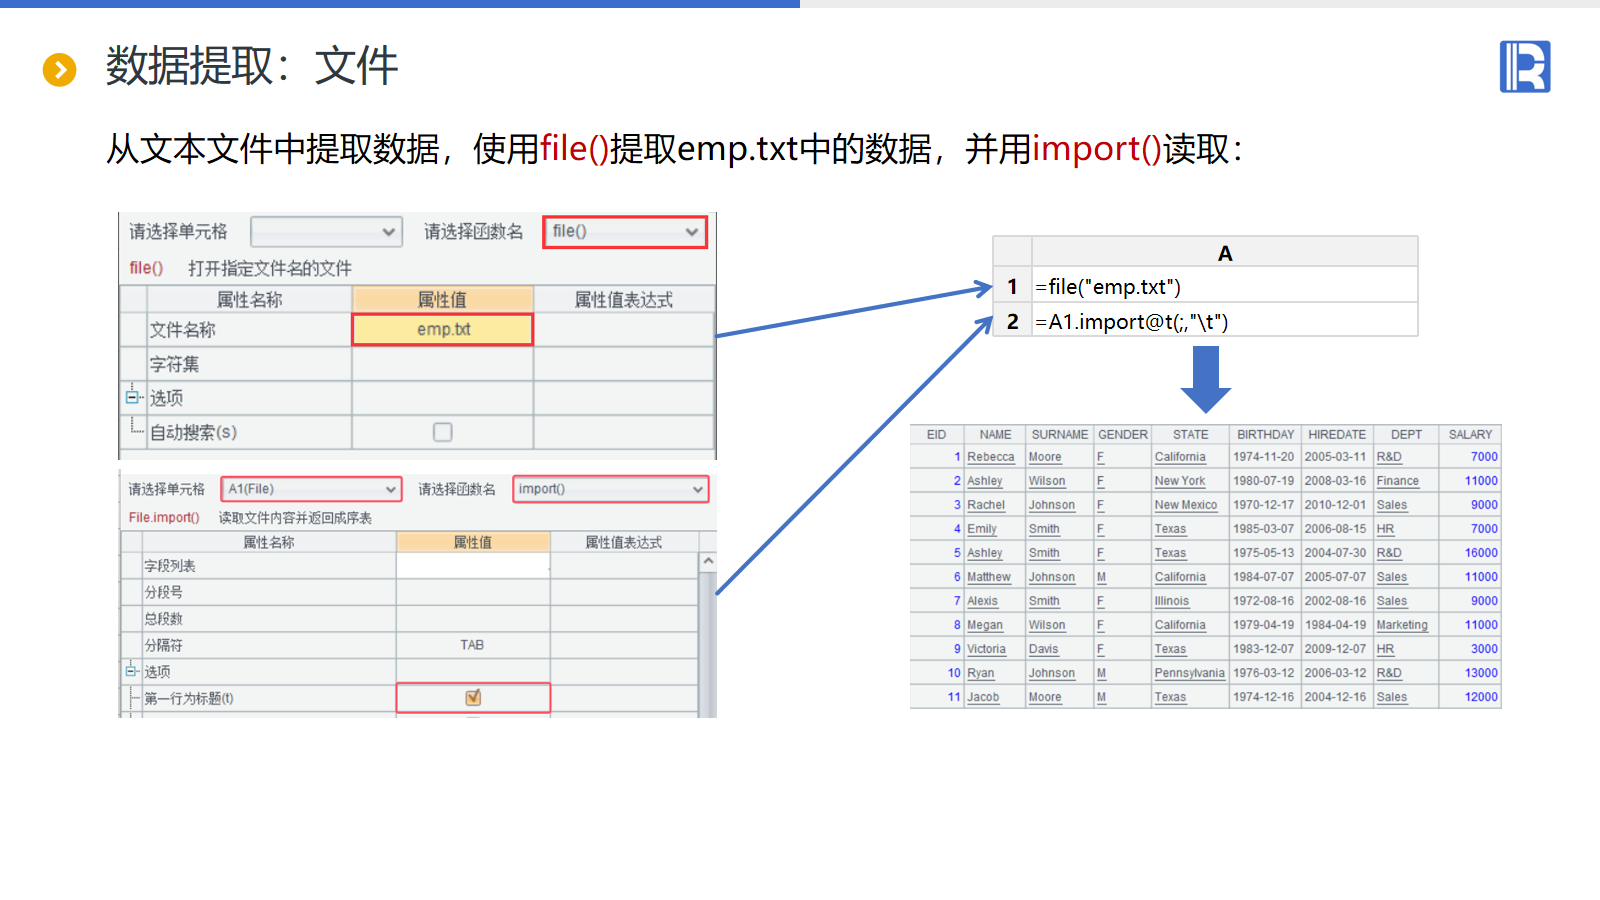
Task: Select the department cell "Marketing"
Action: pos(1406,625)
